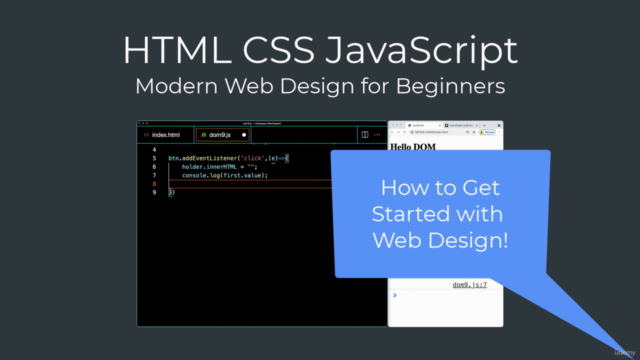The height and width of the screenshot is (360, 640).
Task: Click the console.log(first.value) code line
Action: click(x=225, y=176)
